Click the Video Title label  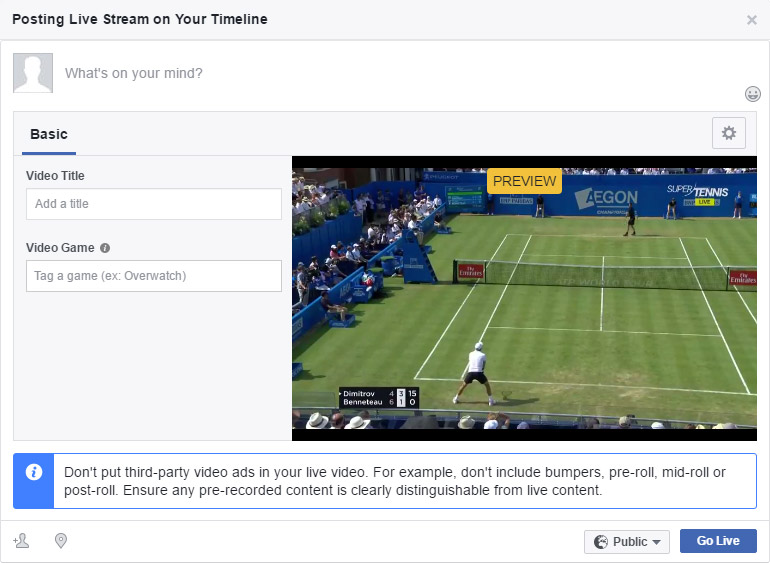[x=55, y=176]
